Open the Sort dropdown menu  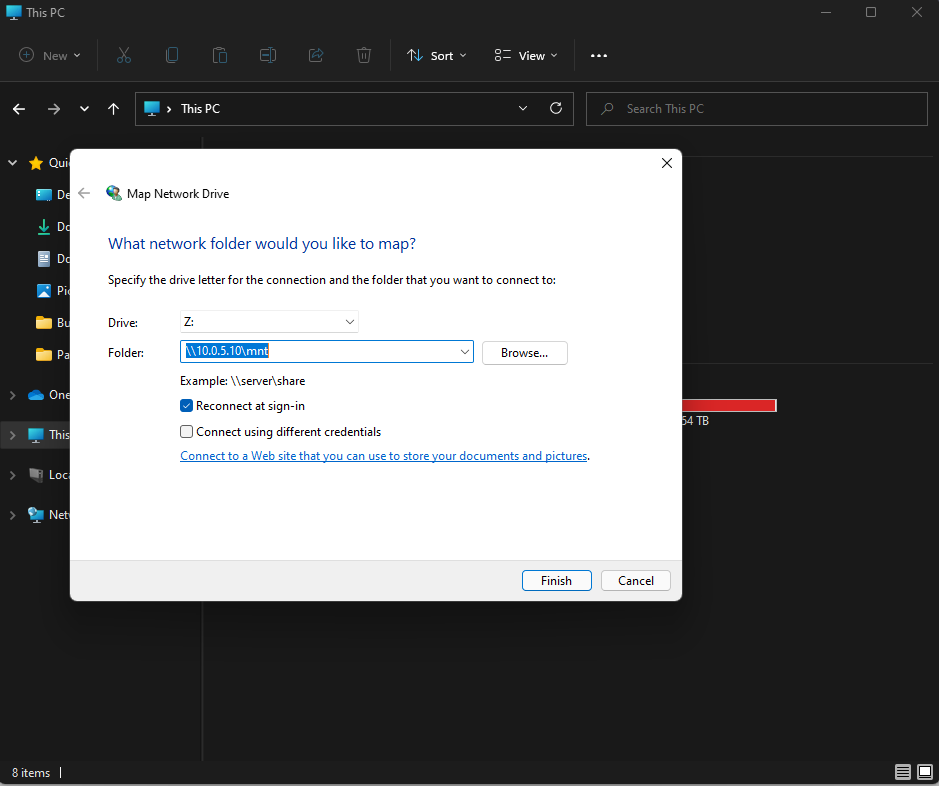click(437, 56)
